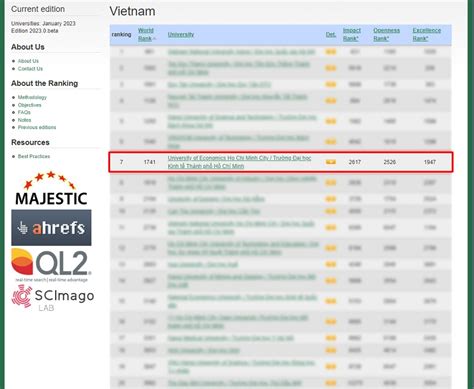This screenshot has height=389, width=474.
Task: Open the Contact Us link
Action: pos(30,69)
